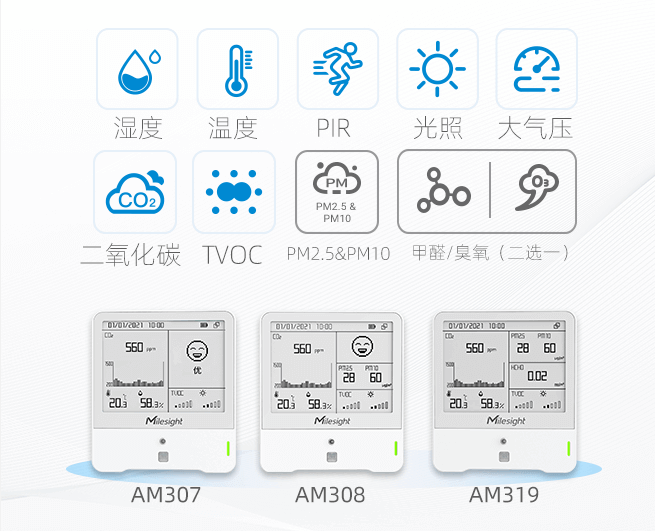This screenshot has width=655, height=531.
Task: Click the smiley face on AM307 screen
Action: [197, 350]
